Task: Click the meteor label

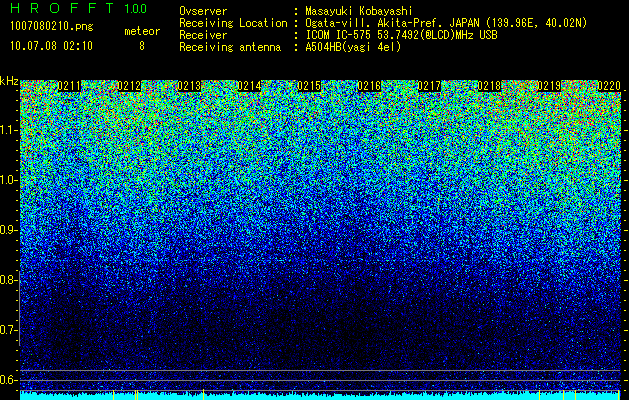Action: [x=142, y=31]
